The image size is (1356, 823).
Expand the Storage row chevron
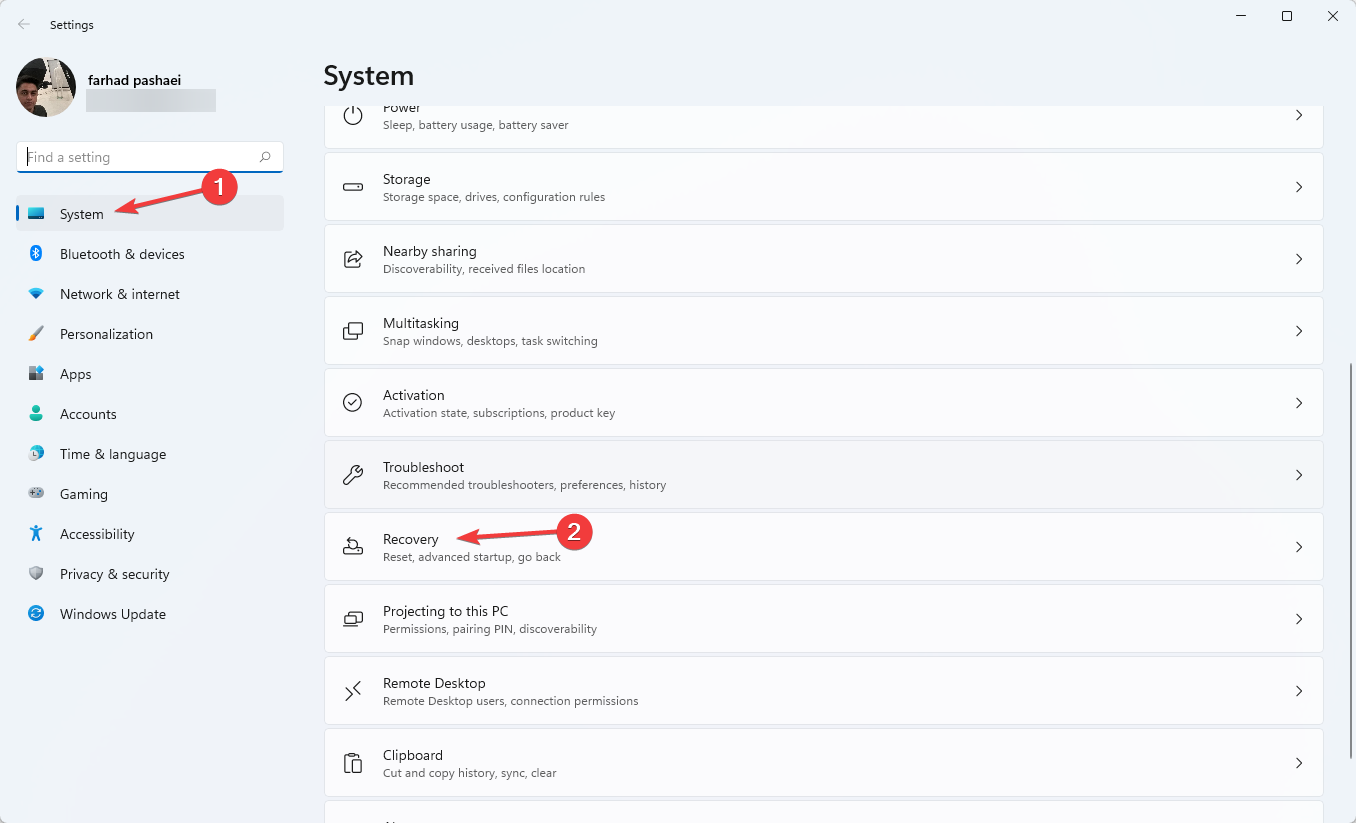click(1299, 187)
